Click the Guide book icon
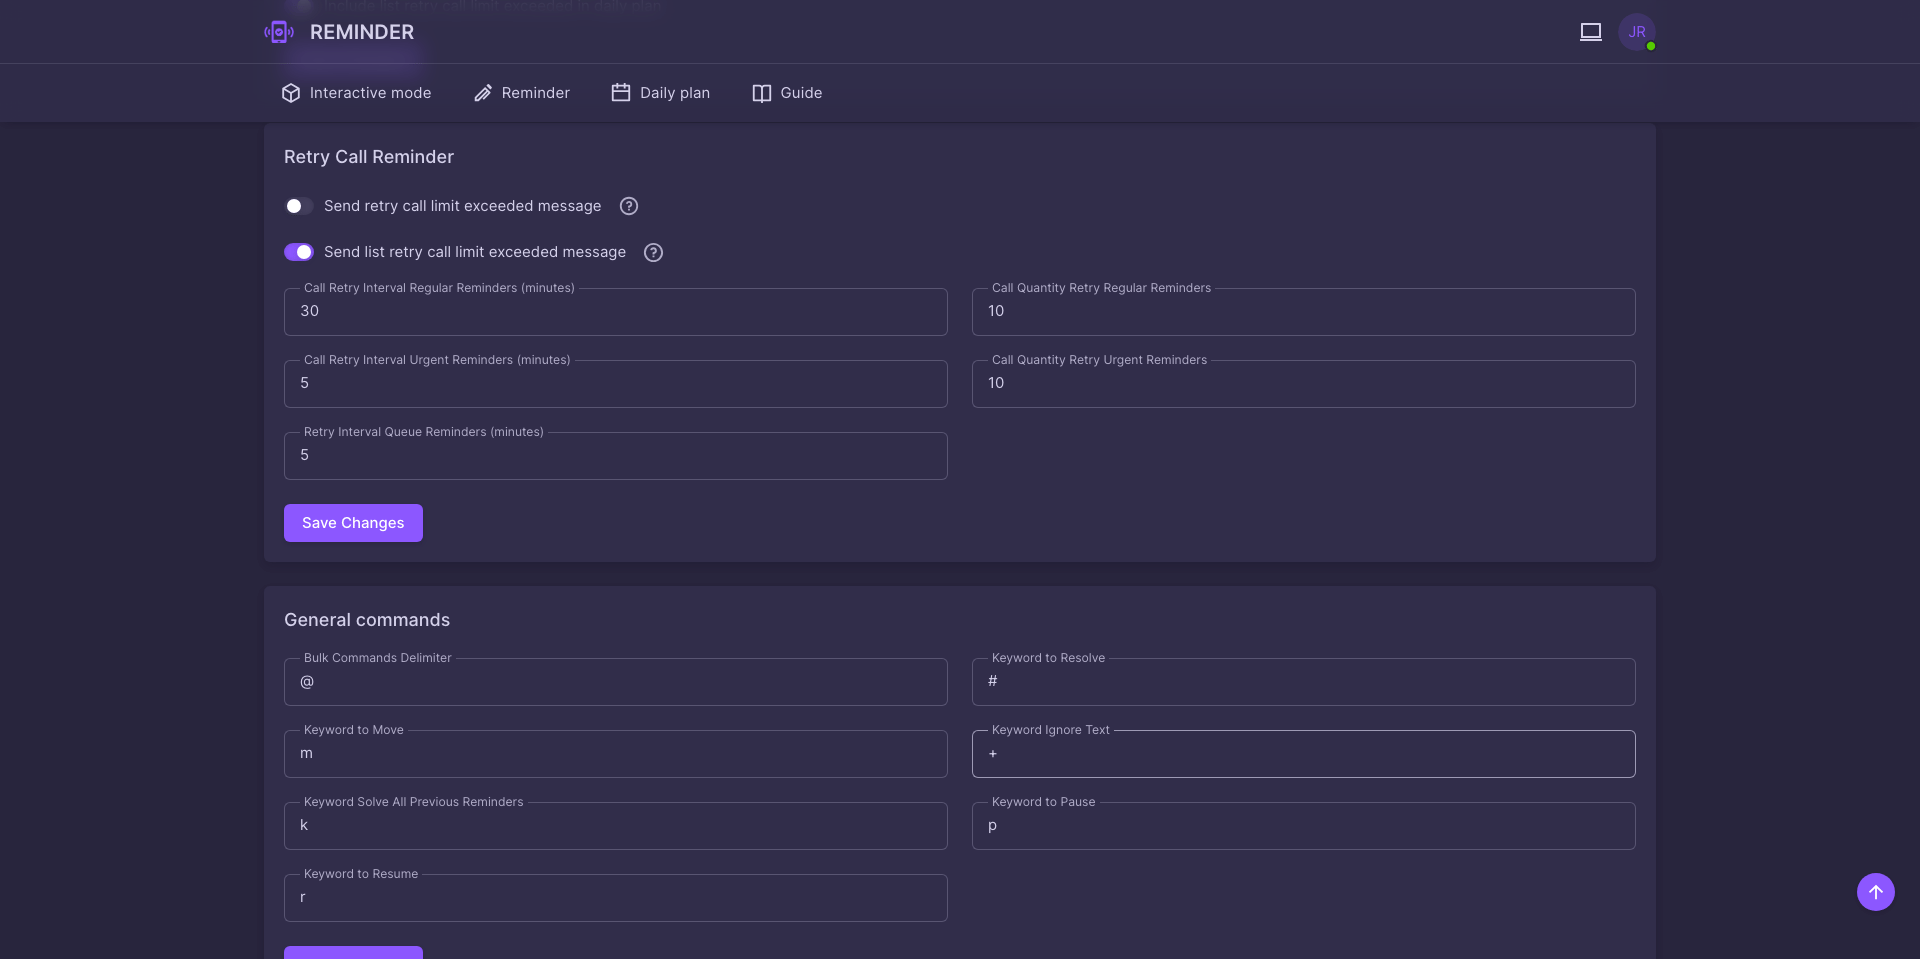 point(762,93)
